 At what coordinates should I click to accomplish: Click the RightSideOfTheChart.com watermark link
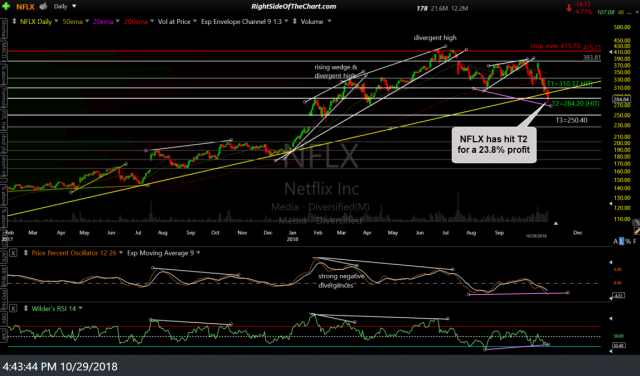tap(294, 7)
